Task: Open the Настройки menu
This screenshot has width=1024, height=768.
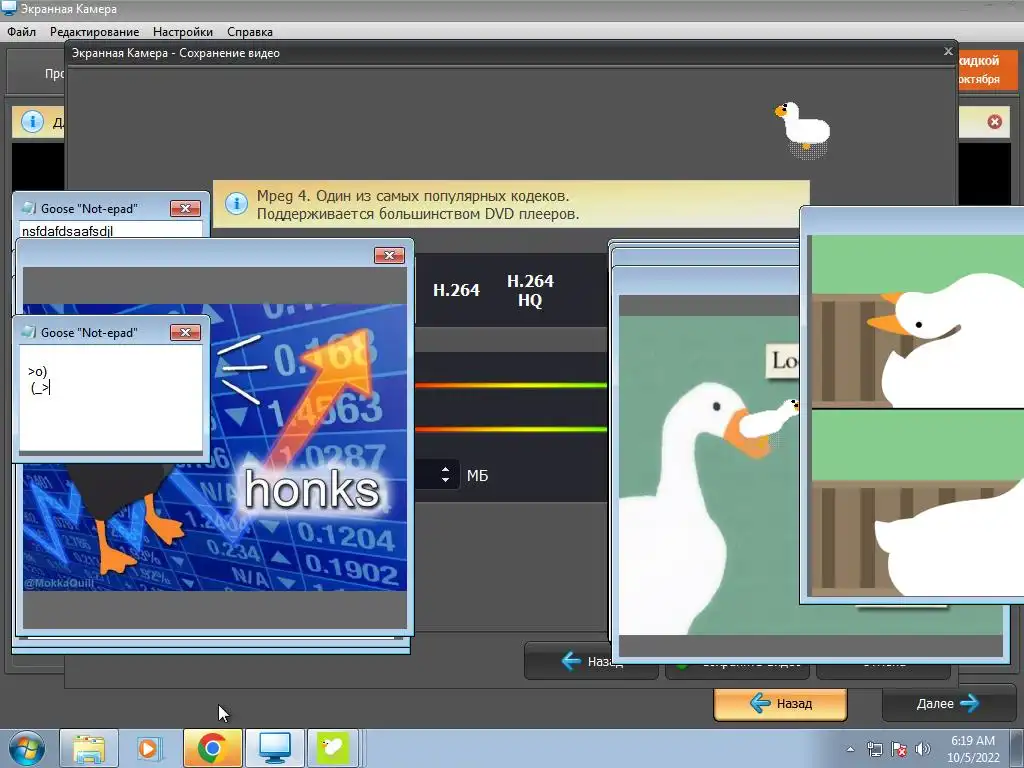Action: (x=183, y=31)
